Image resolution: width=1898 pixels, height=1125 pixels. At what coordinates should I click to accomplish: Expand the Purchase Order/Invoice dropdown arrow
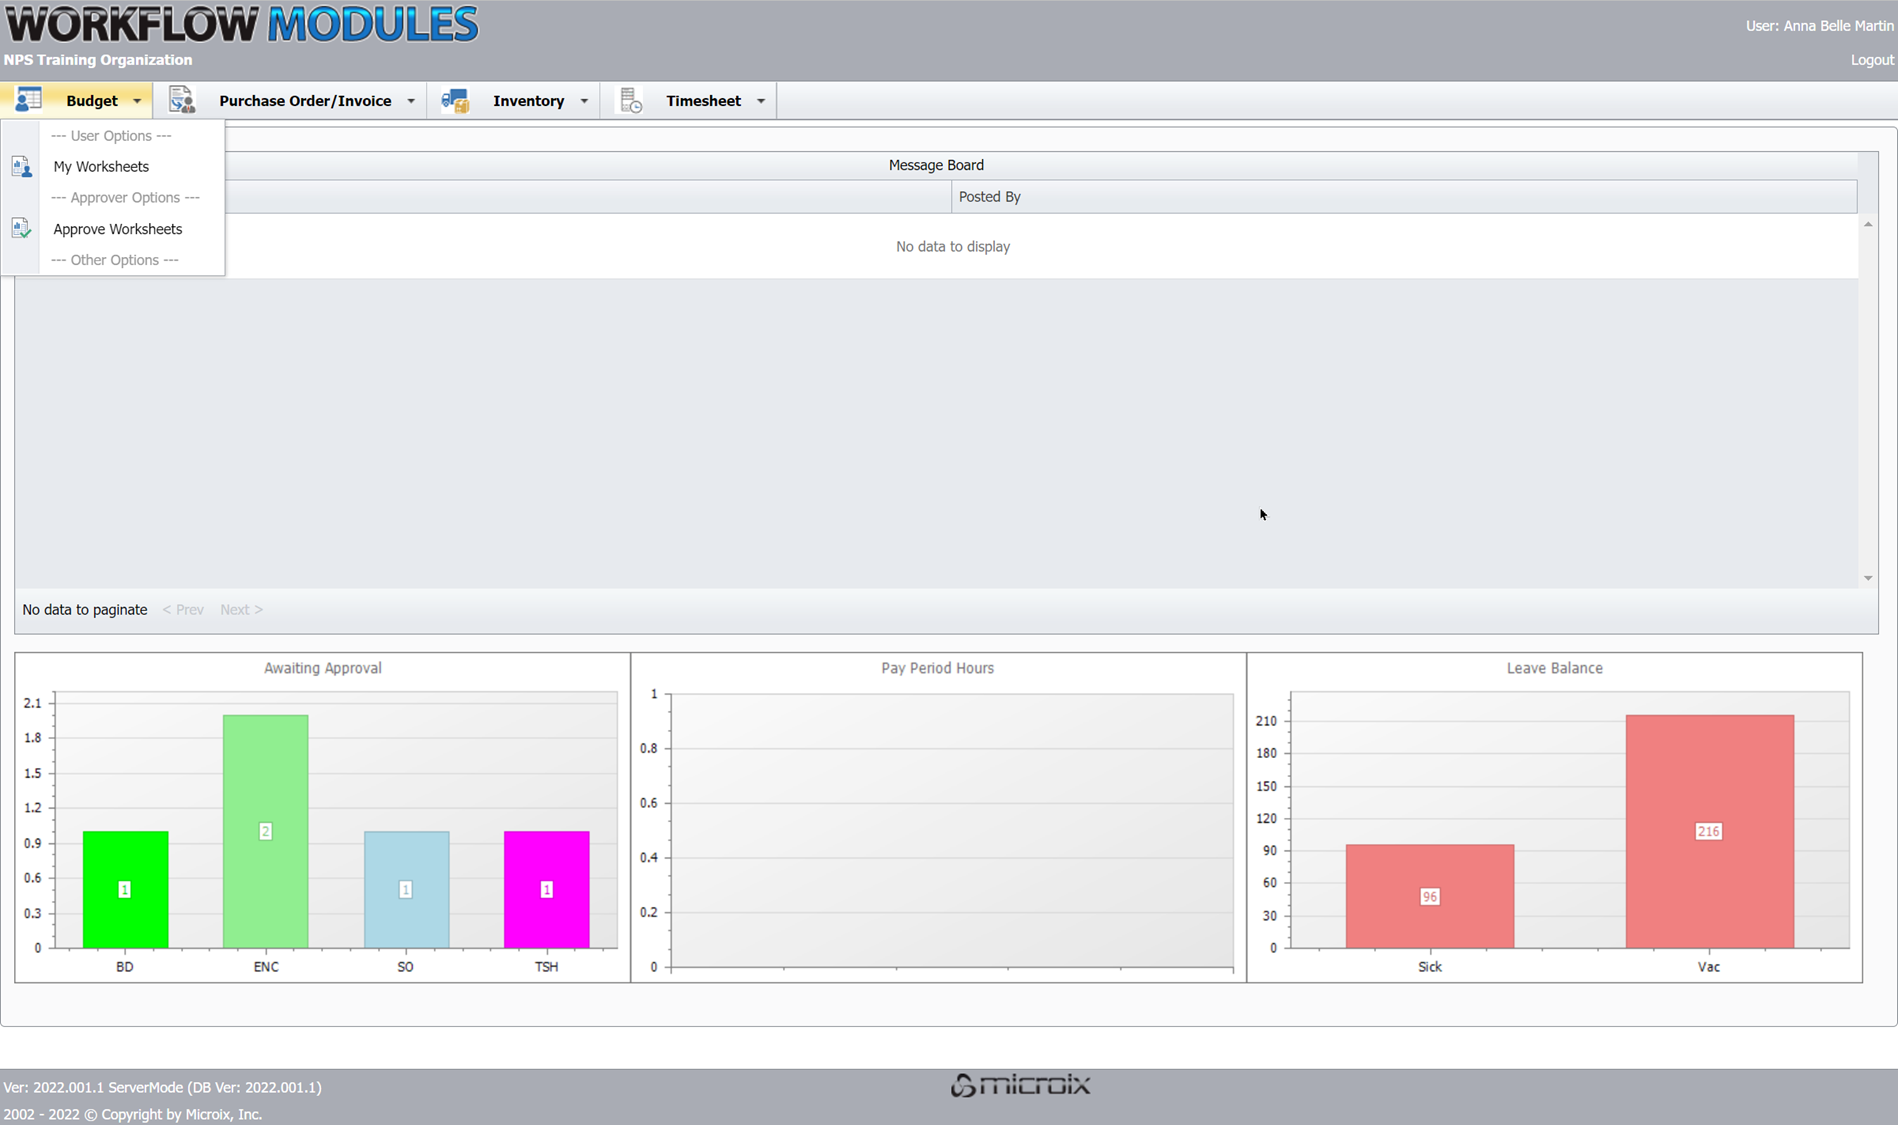(x=411, y=101)
